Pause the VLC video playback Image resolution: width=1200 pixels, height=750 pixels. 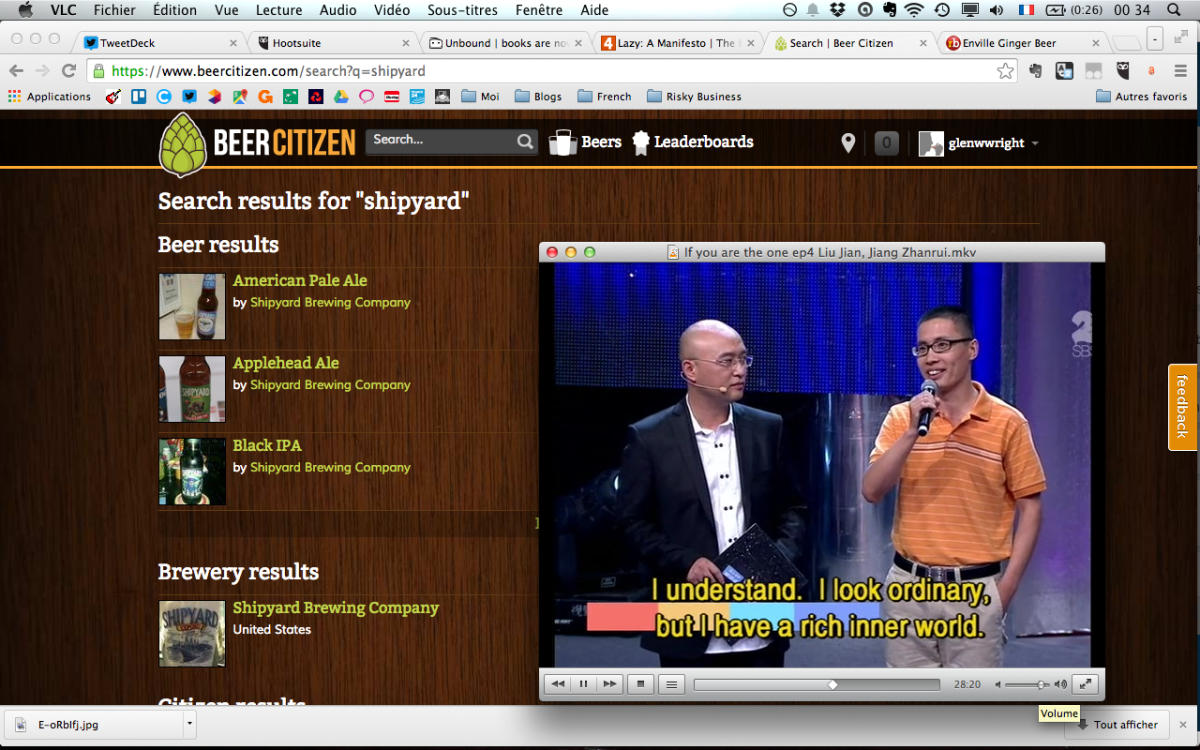pos(583,684)
